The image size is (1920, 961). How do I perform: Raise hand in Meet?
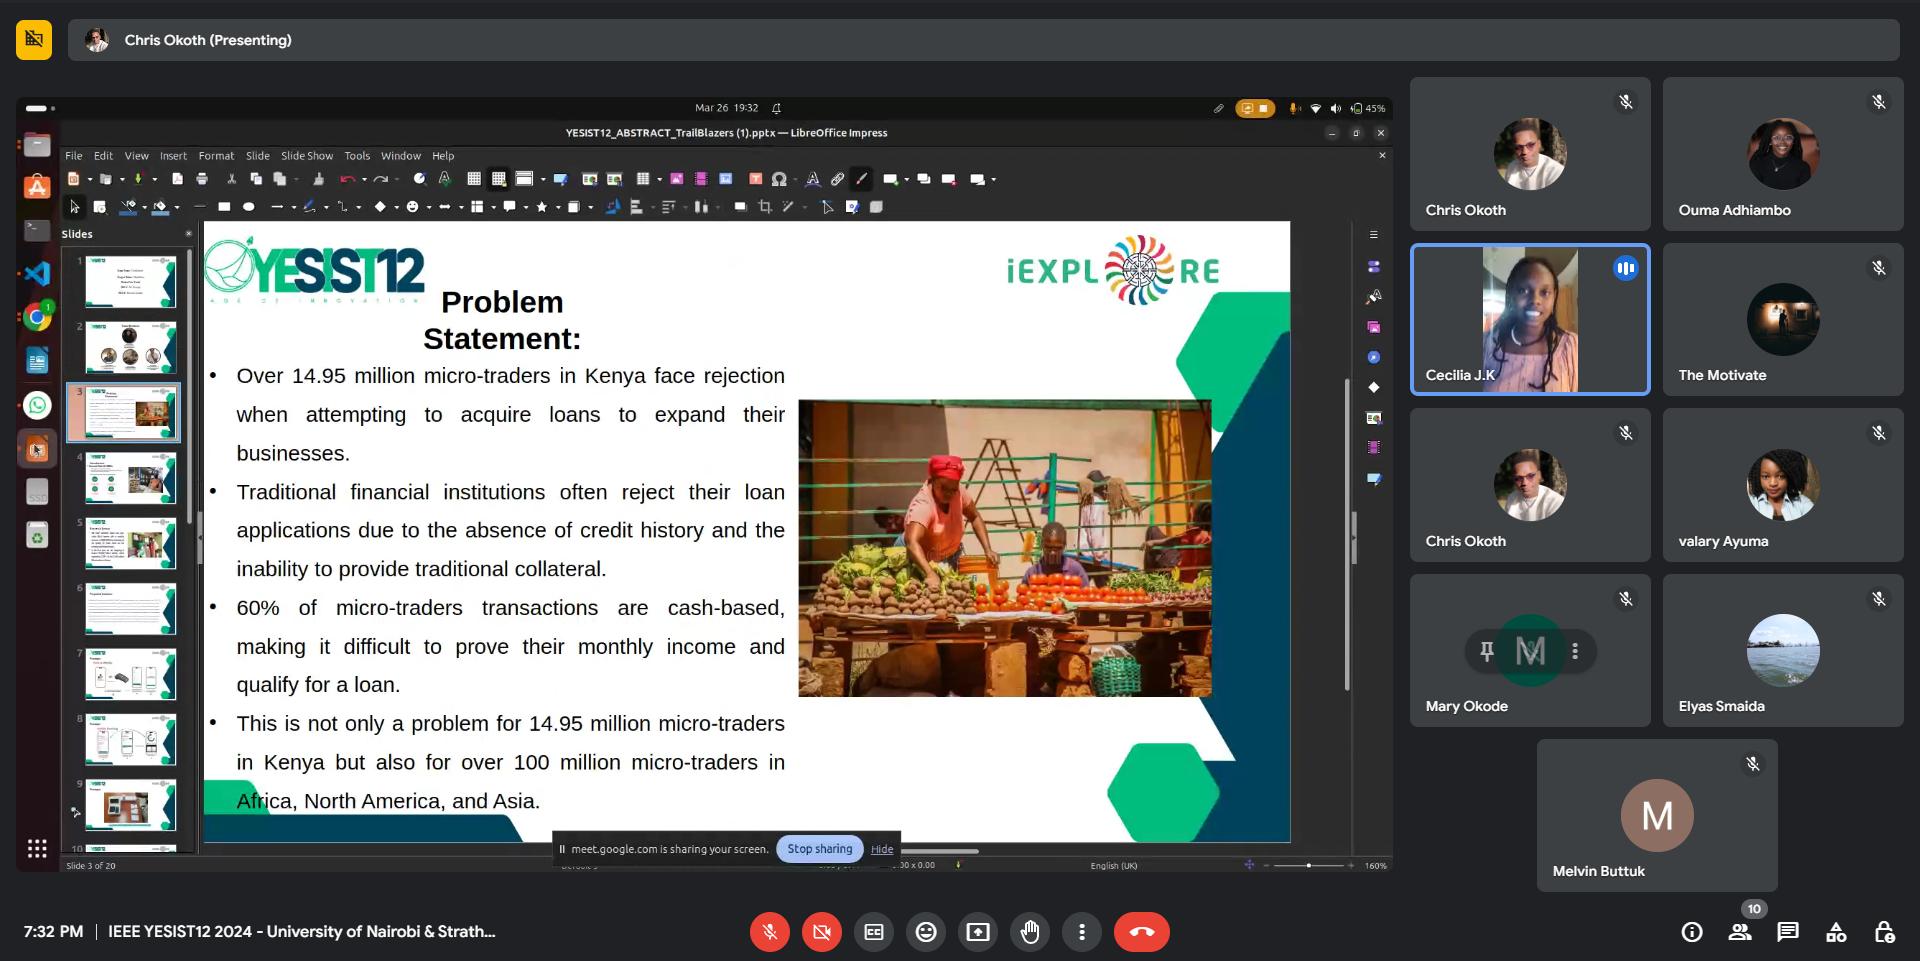[1030, 932]
